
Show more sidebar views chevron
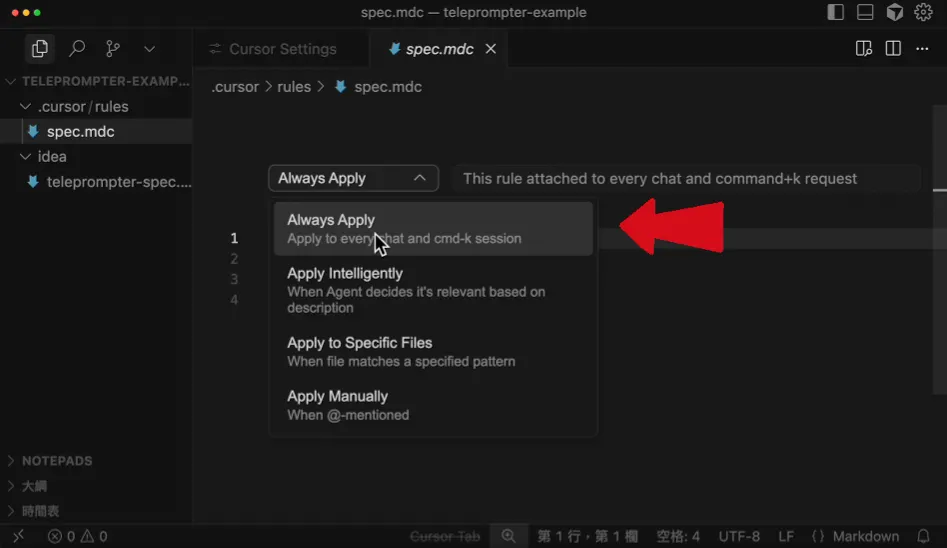[149, 49]
